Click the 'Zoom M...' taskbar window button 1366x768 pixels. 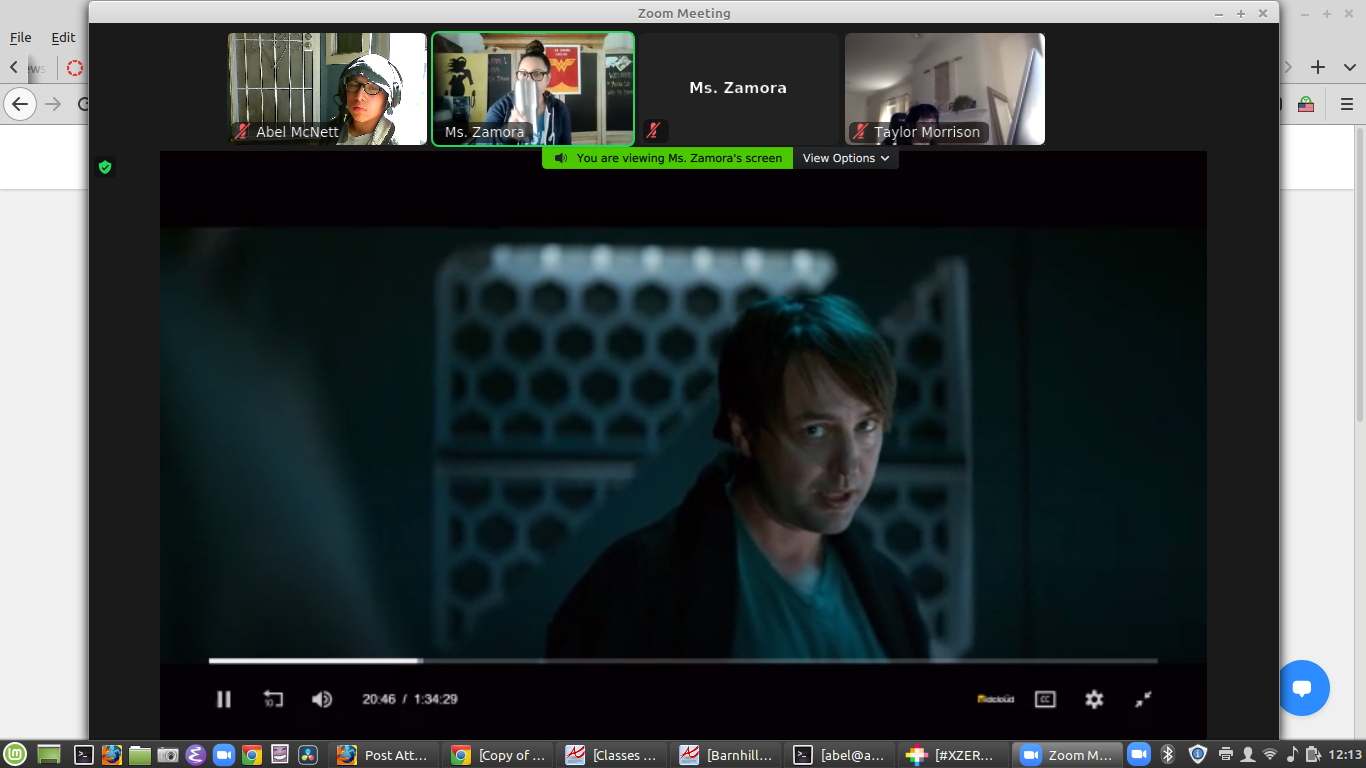[1067, 755]
